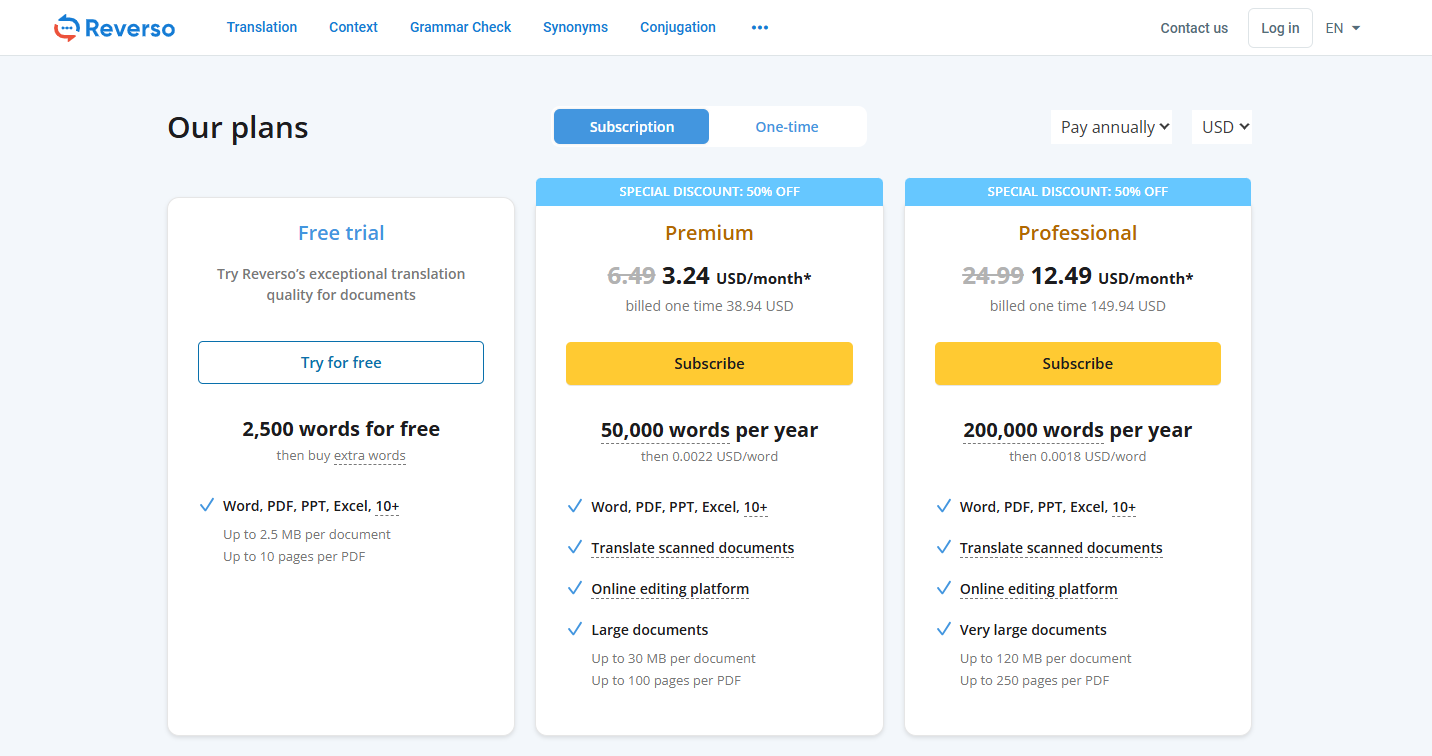
Task: Click the extra words link
Action: coord(370,456)
